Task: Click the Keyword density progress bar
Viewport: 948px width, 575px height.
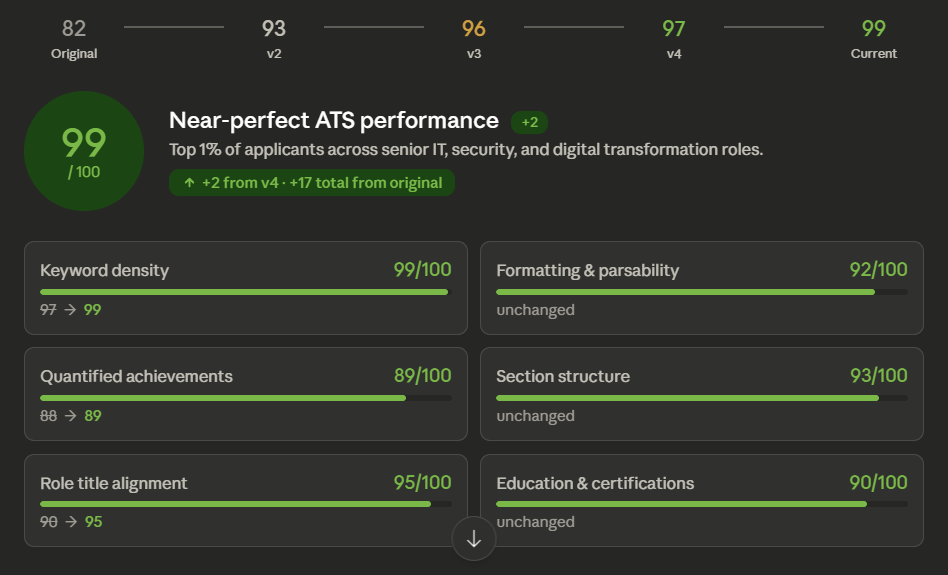Action: pyautogui.click(x=245, y=292)
